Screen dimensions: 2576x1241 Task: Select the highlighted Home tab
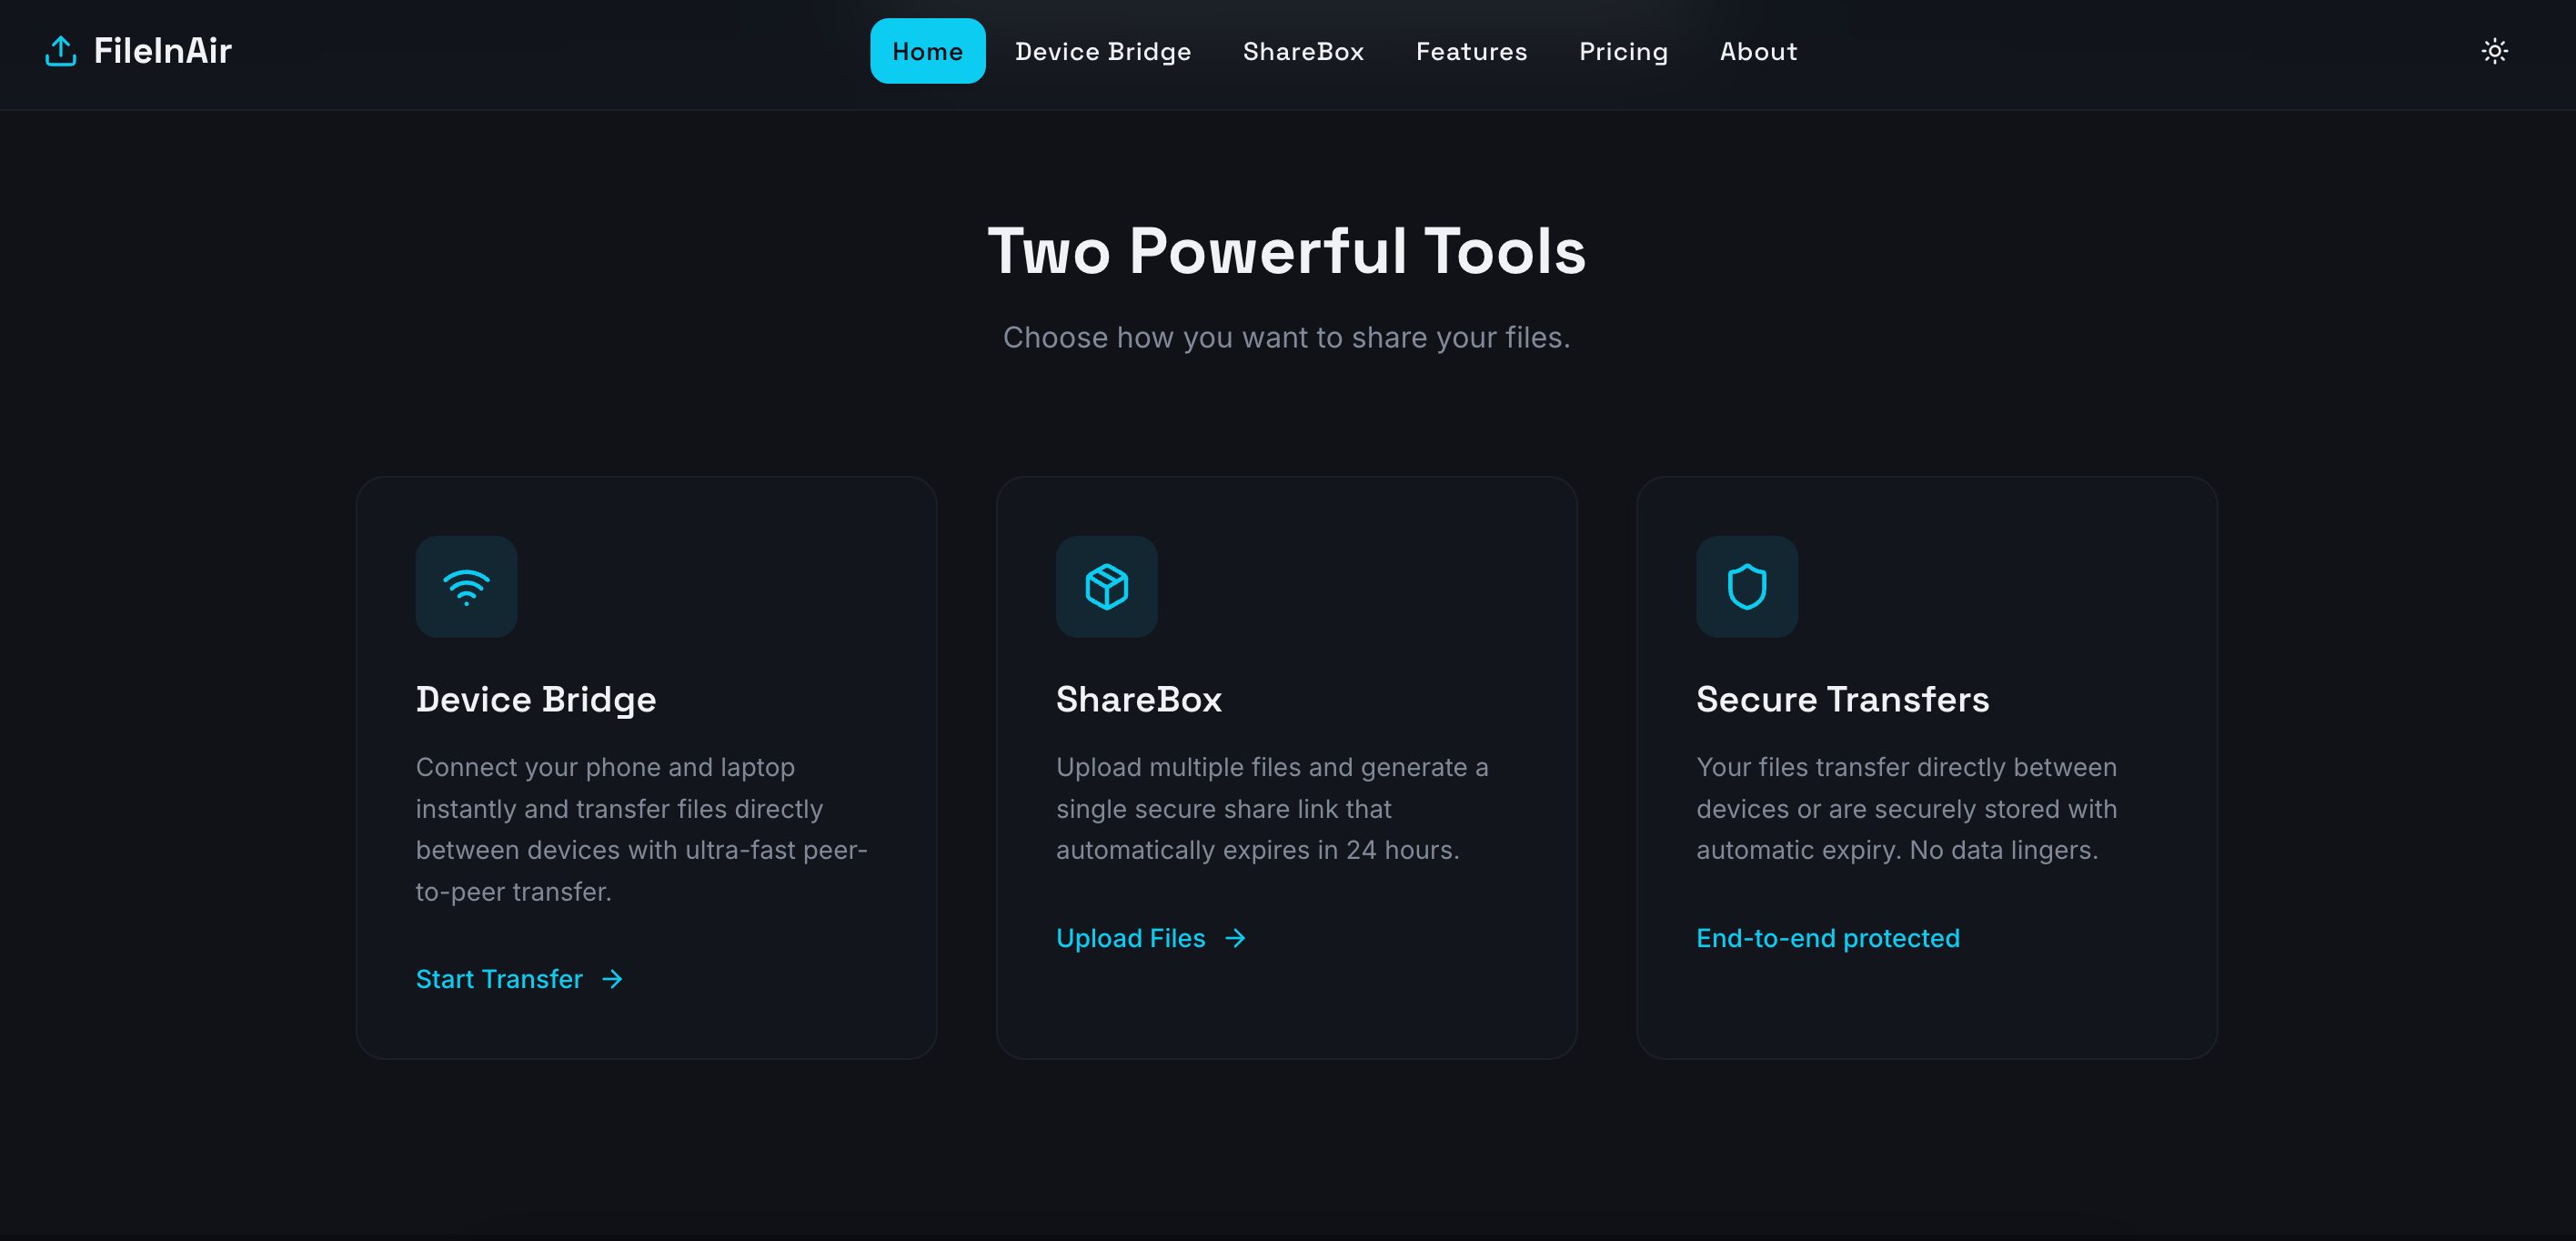pos(927,51)
